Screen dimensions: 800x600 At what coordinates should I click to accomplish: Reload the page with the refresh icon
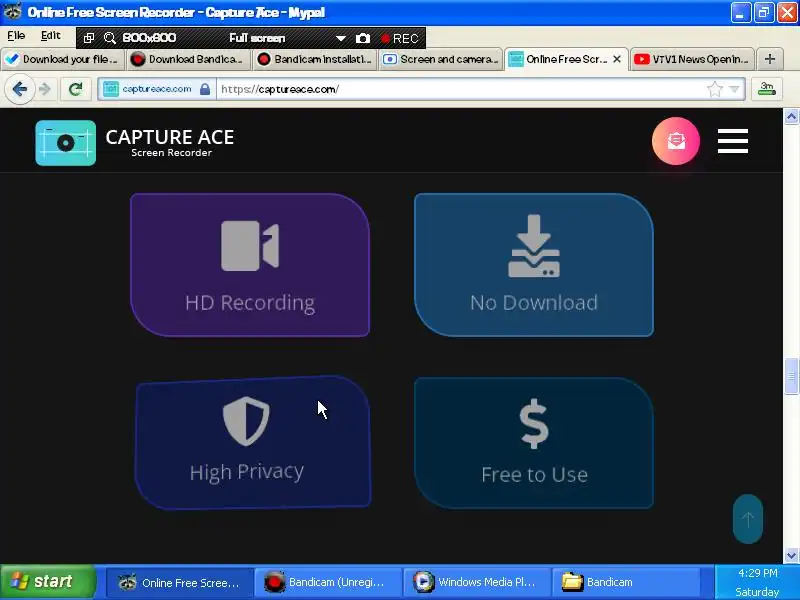(x=76, y=89)
